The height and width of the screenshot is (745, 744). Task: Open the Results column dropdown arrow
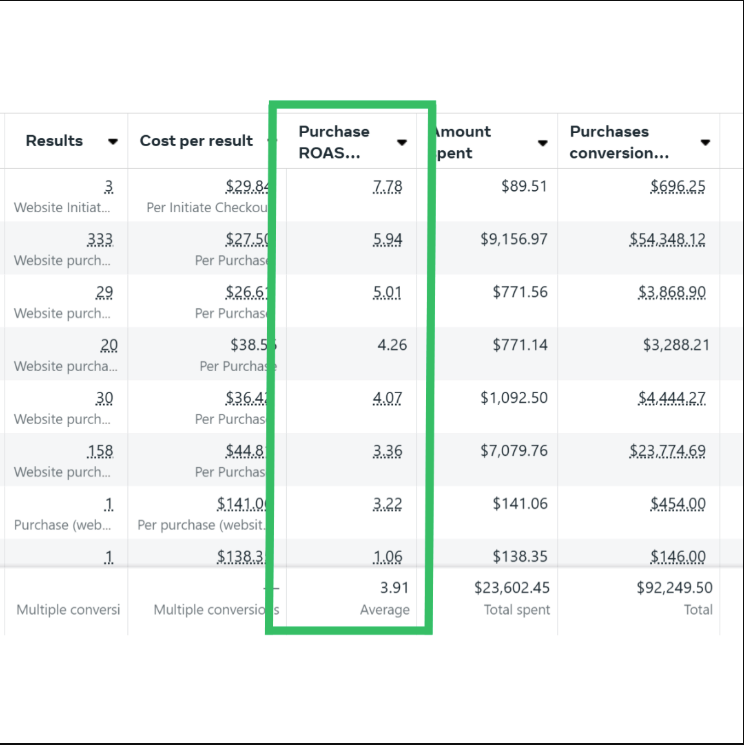[113, 142]
